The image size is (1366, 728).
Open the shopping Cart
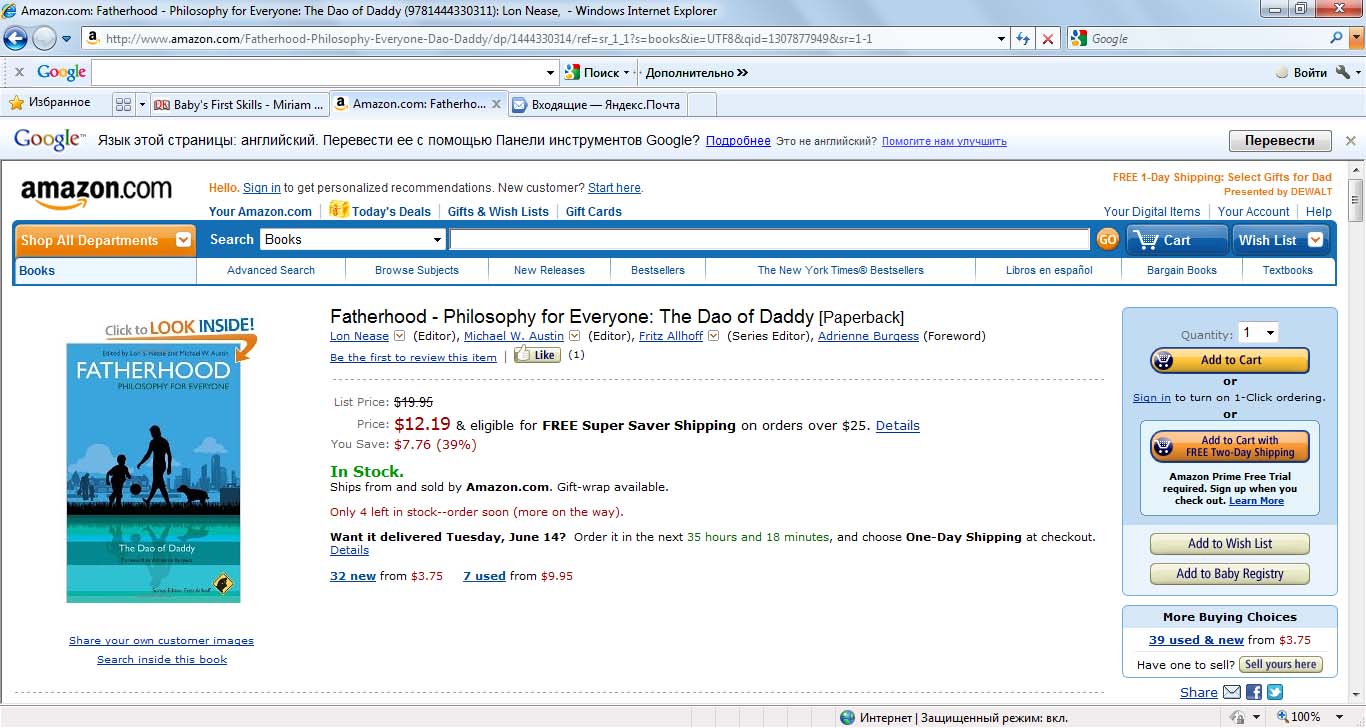1177,240
